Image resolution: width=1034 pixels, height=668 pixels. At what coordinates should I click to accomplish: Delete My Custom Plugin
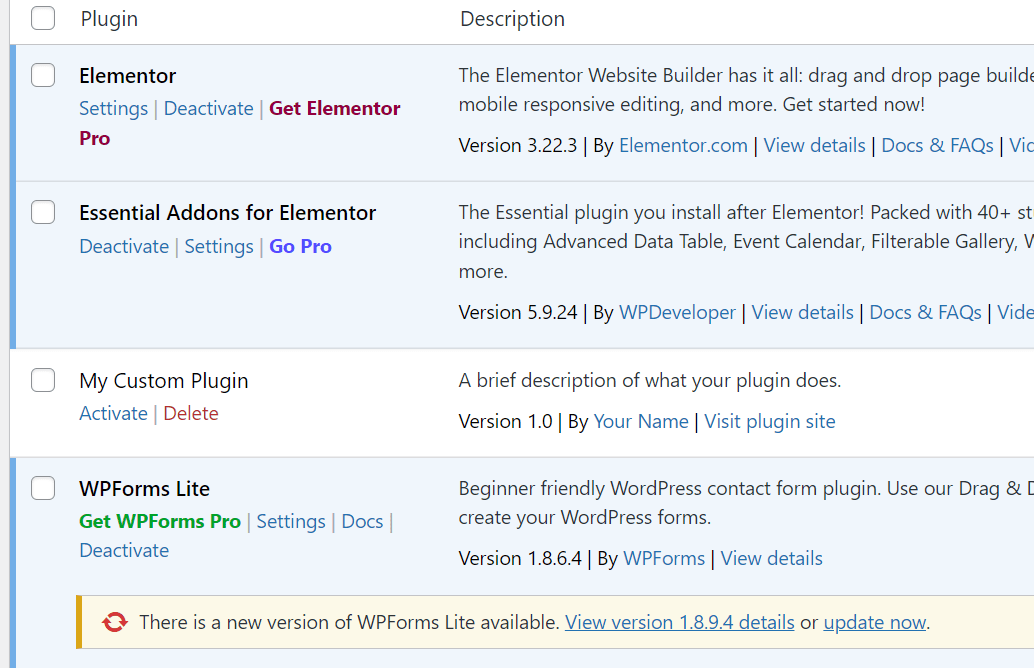coord(190,413)
